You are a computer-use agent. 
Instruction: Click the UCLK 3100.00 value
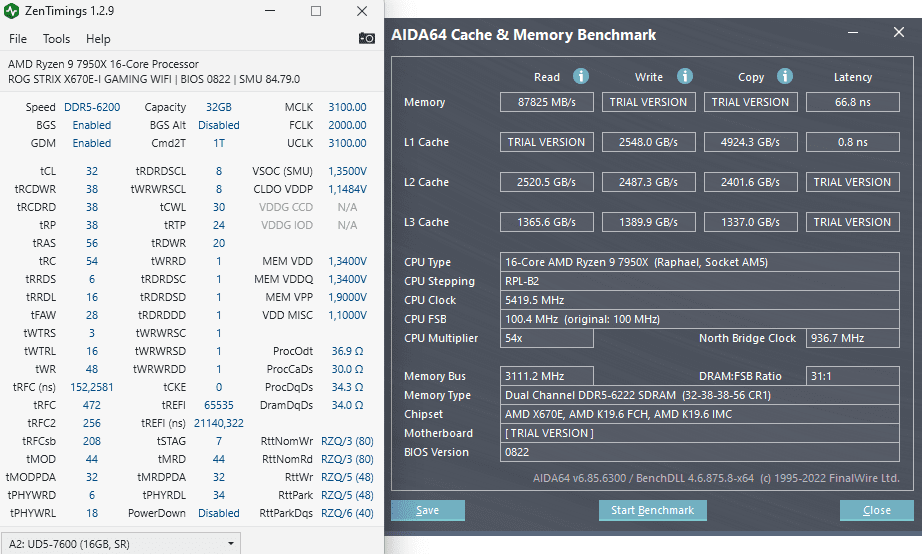point(347,143)
